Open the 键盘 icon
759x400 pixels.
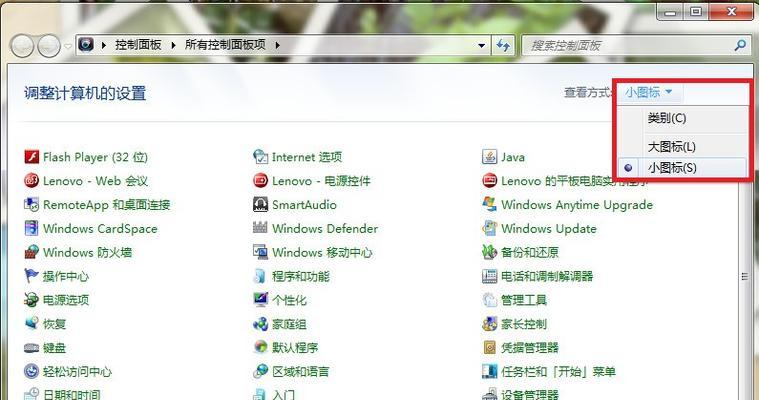31,348
